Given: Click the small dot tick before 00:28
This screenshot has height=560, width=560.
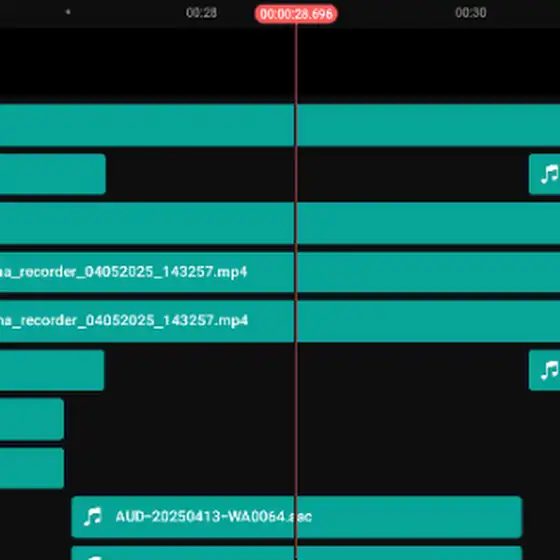Looking at the screenshot, I should point(68,12).
